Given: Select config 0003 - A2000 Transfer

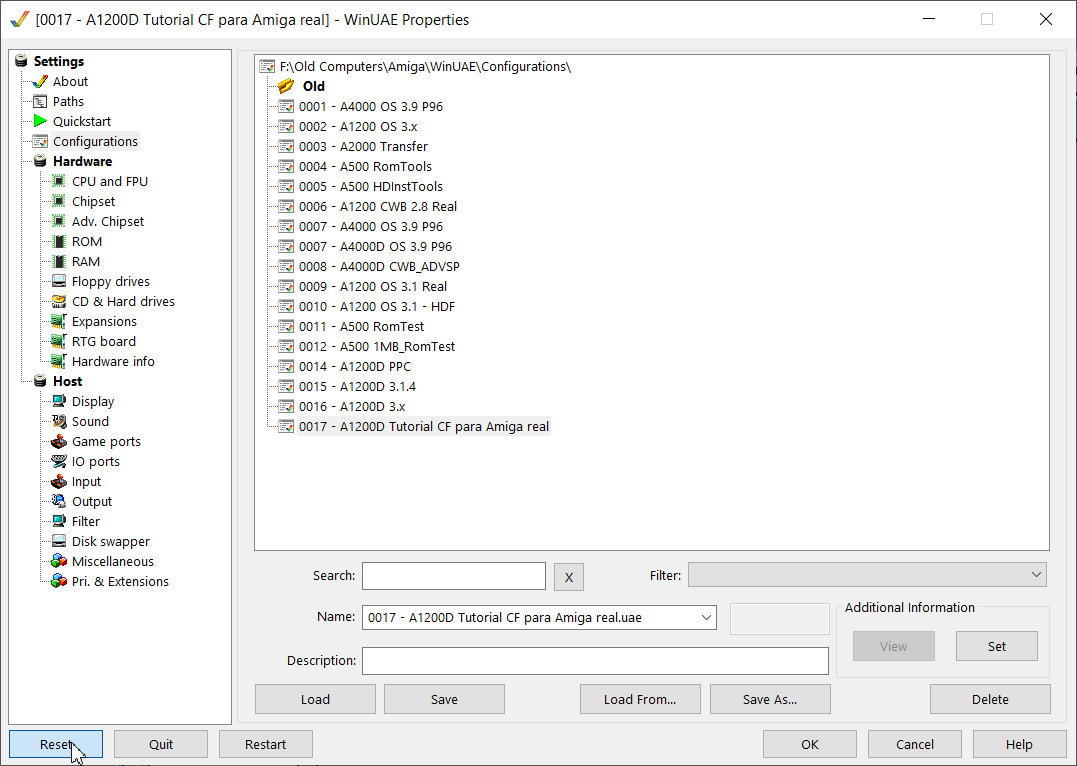Looking at the screenshot, I should [x=363, y=146].
